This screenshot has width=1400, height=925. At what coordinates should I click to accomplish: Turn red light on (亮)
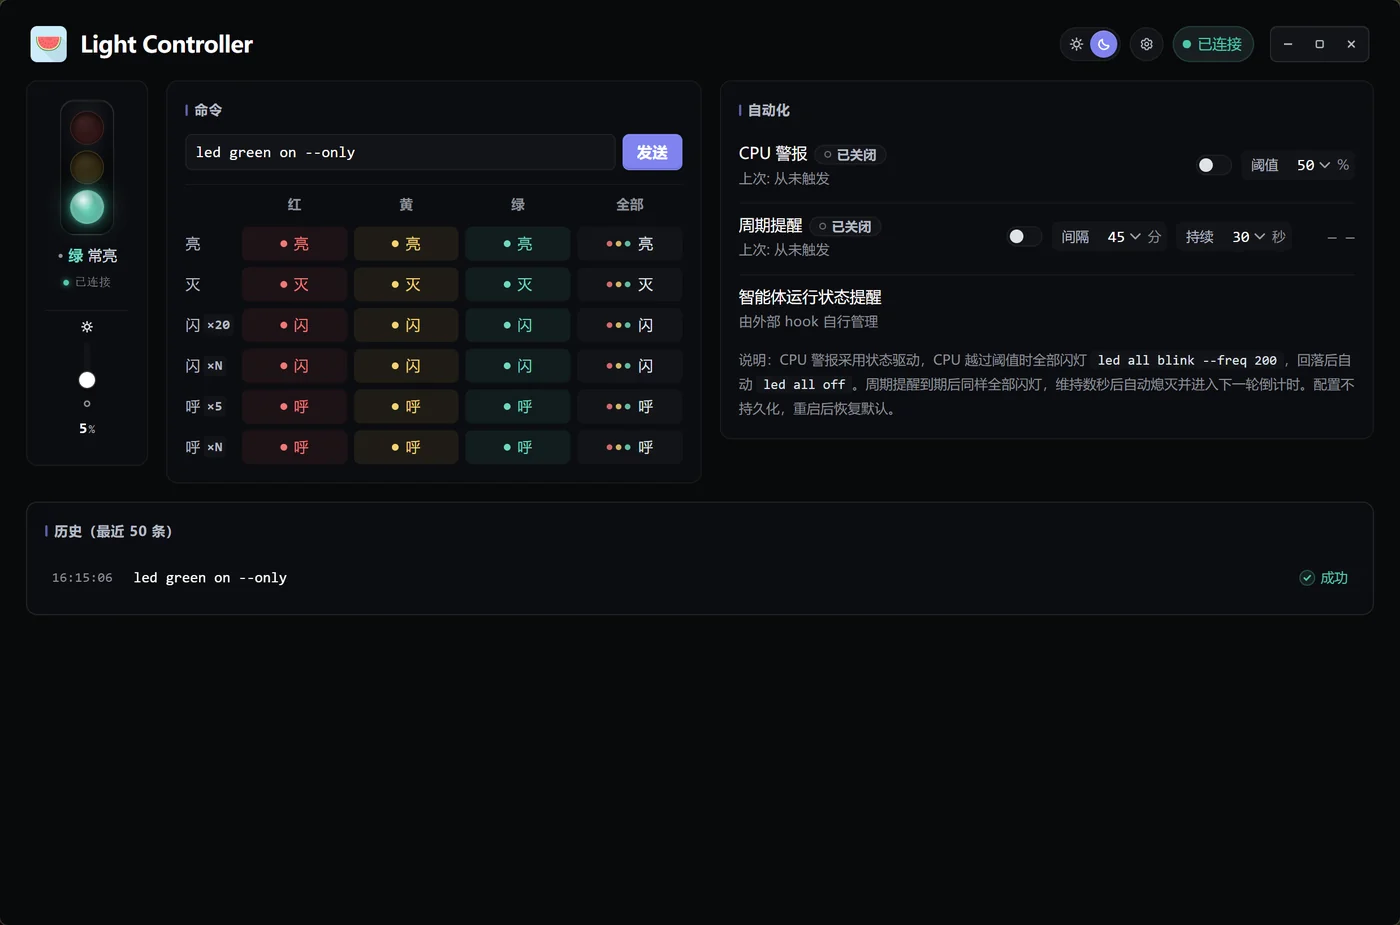click(x=294, y=244)
